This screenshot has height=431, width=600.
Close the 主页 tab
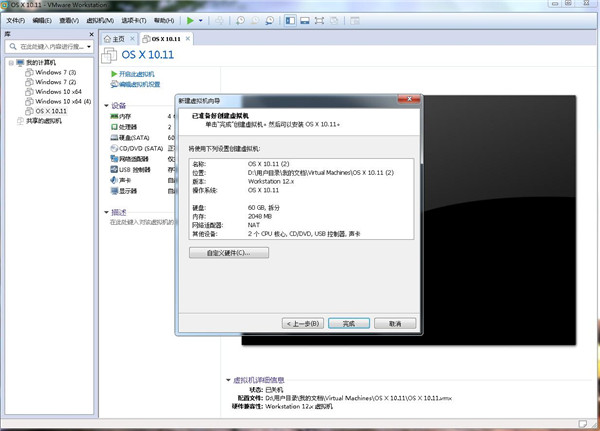(x=132, y=39)
